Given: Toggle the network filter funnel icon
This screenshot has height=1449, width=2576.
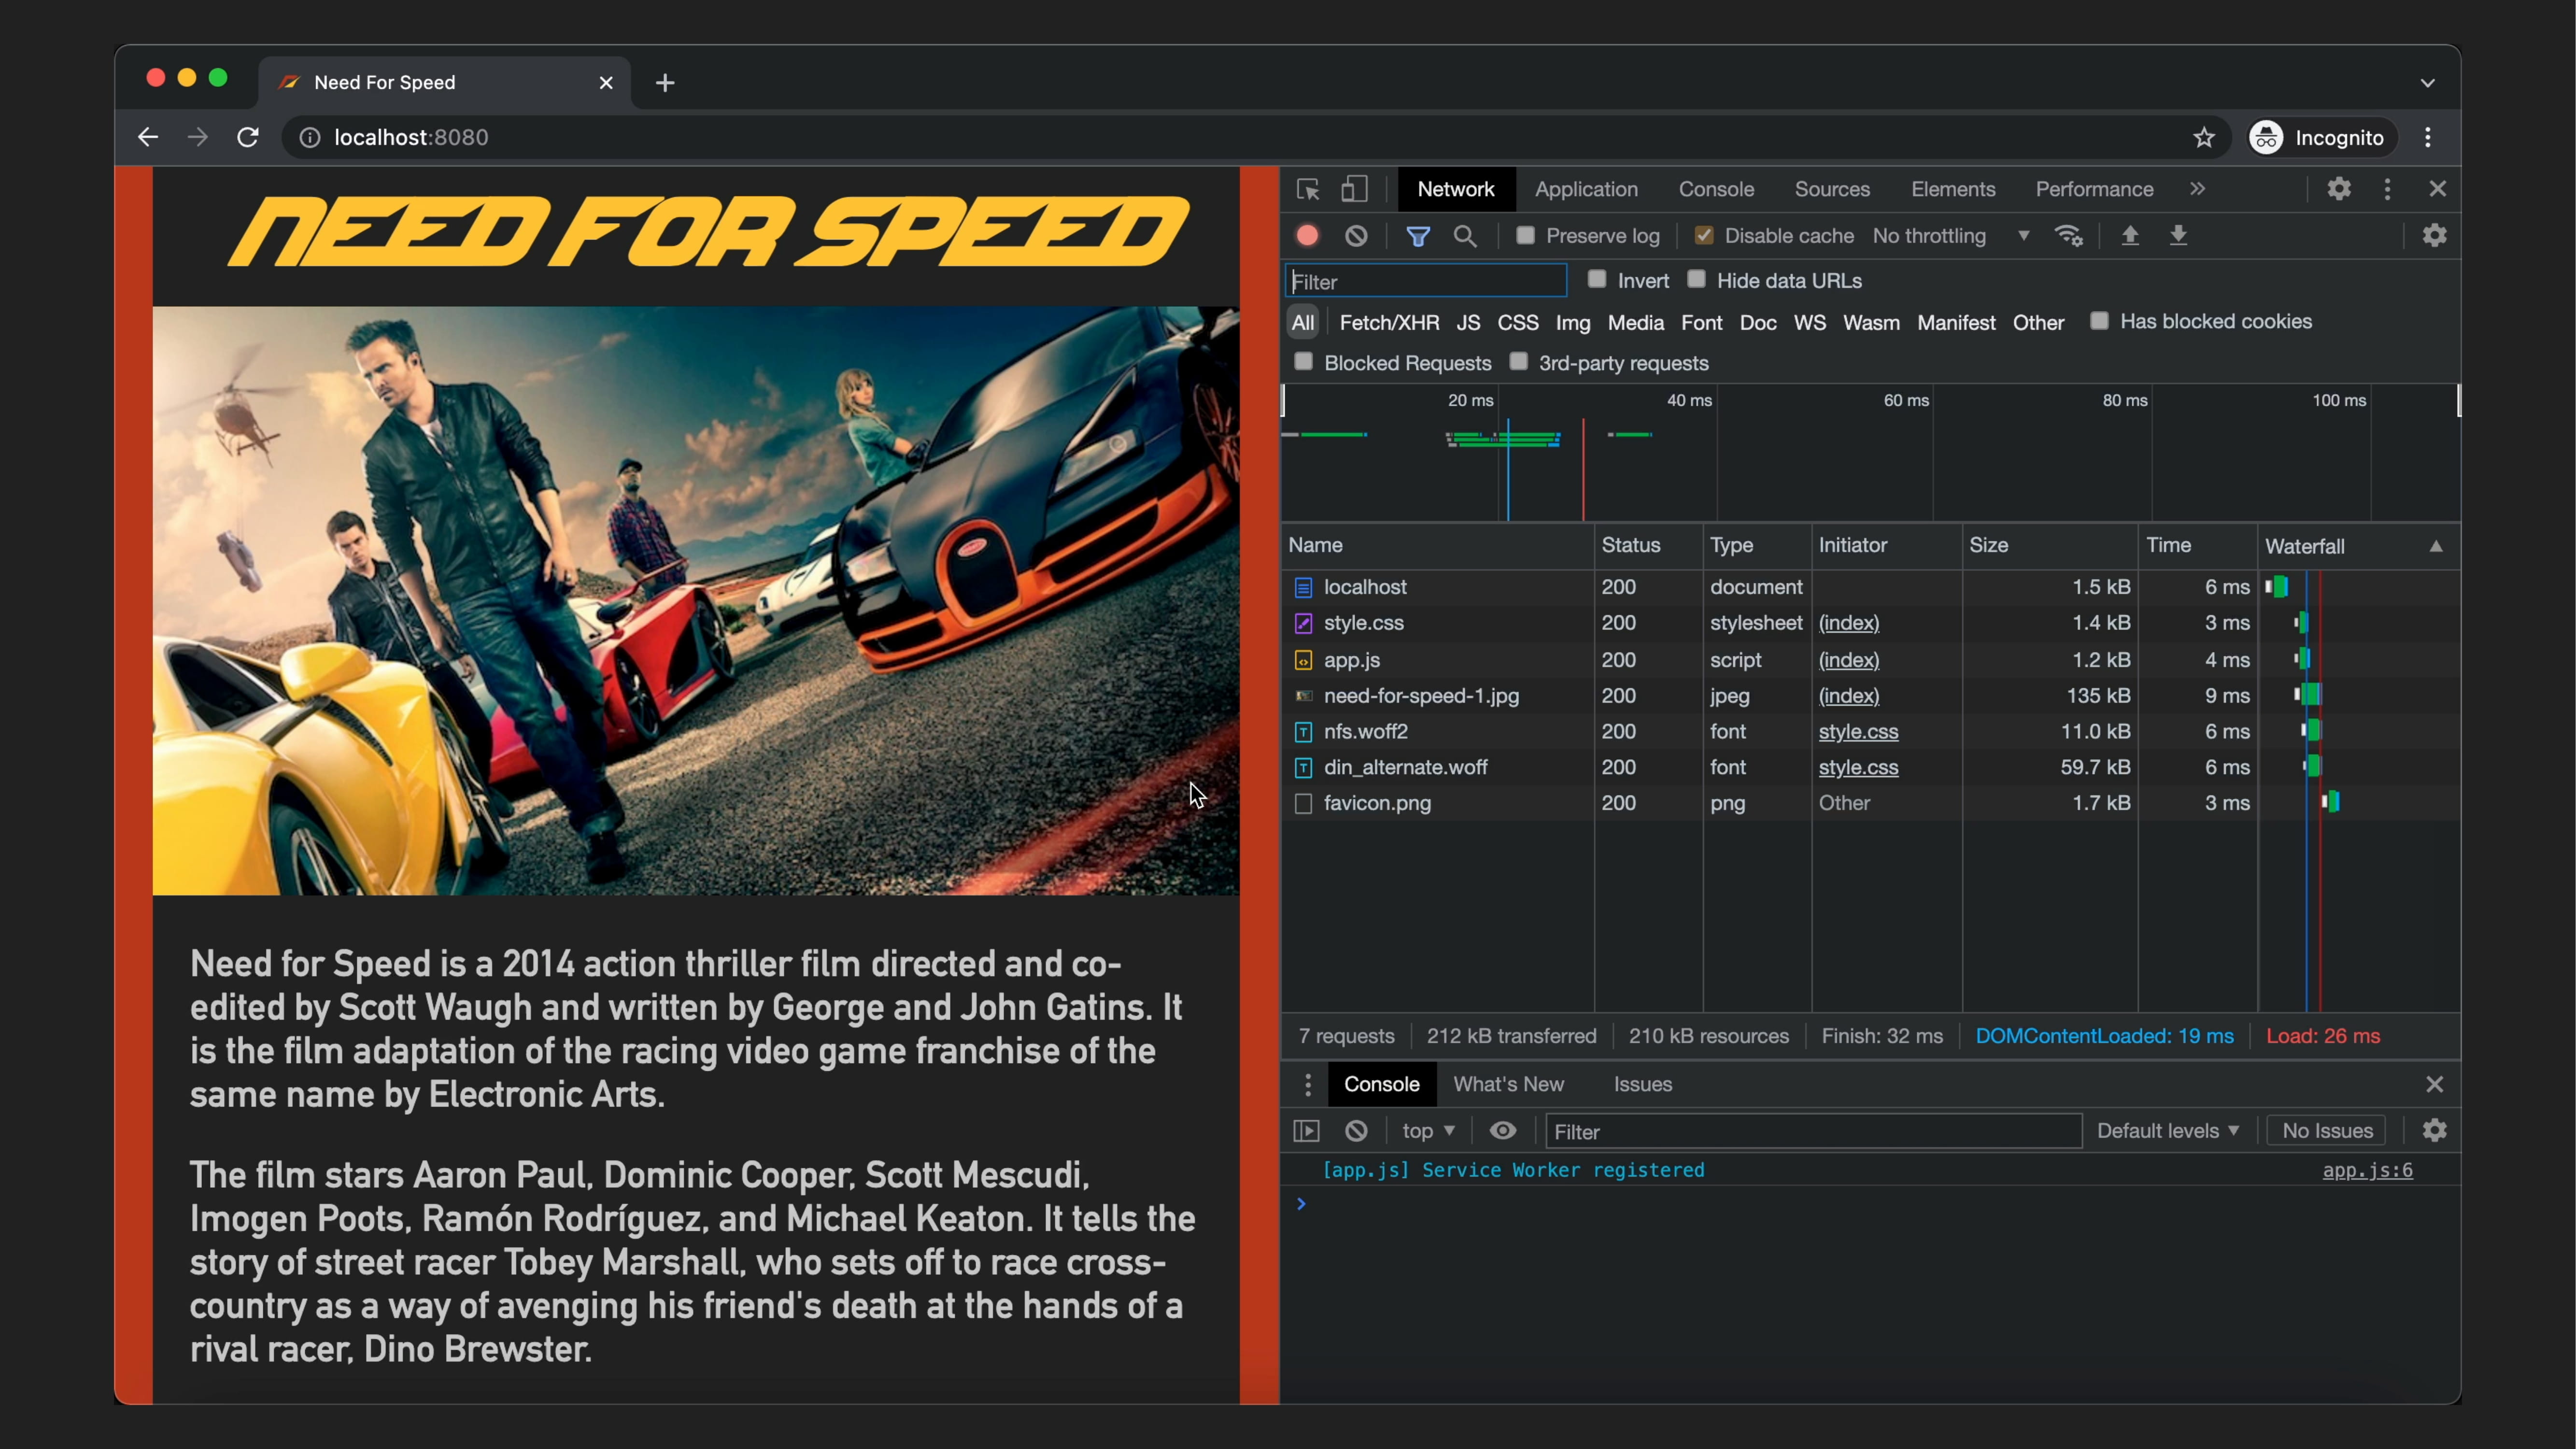Looking at the screenshot, I should [x=1418, y=236].
